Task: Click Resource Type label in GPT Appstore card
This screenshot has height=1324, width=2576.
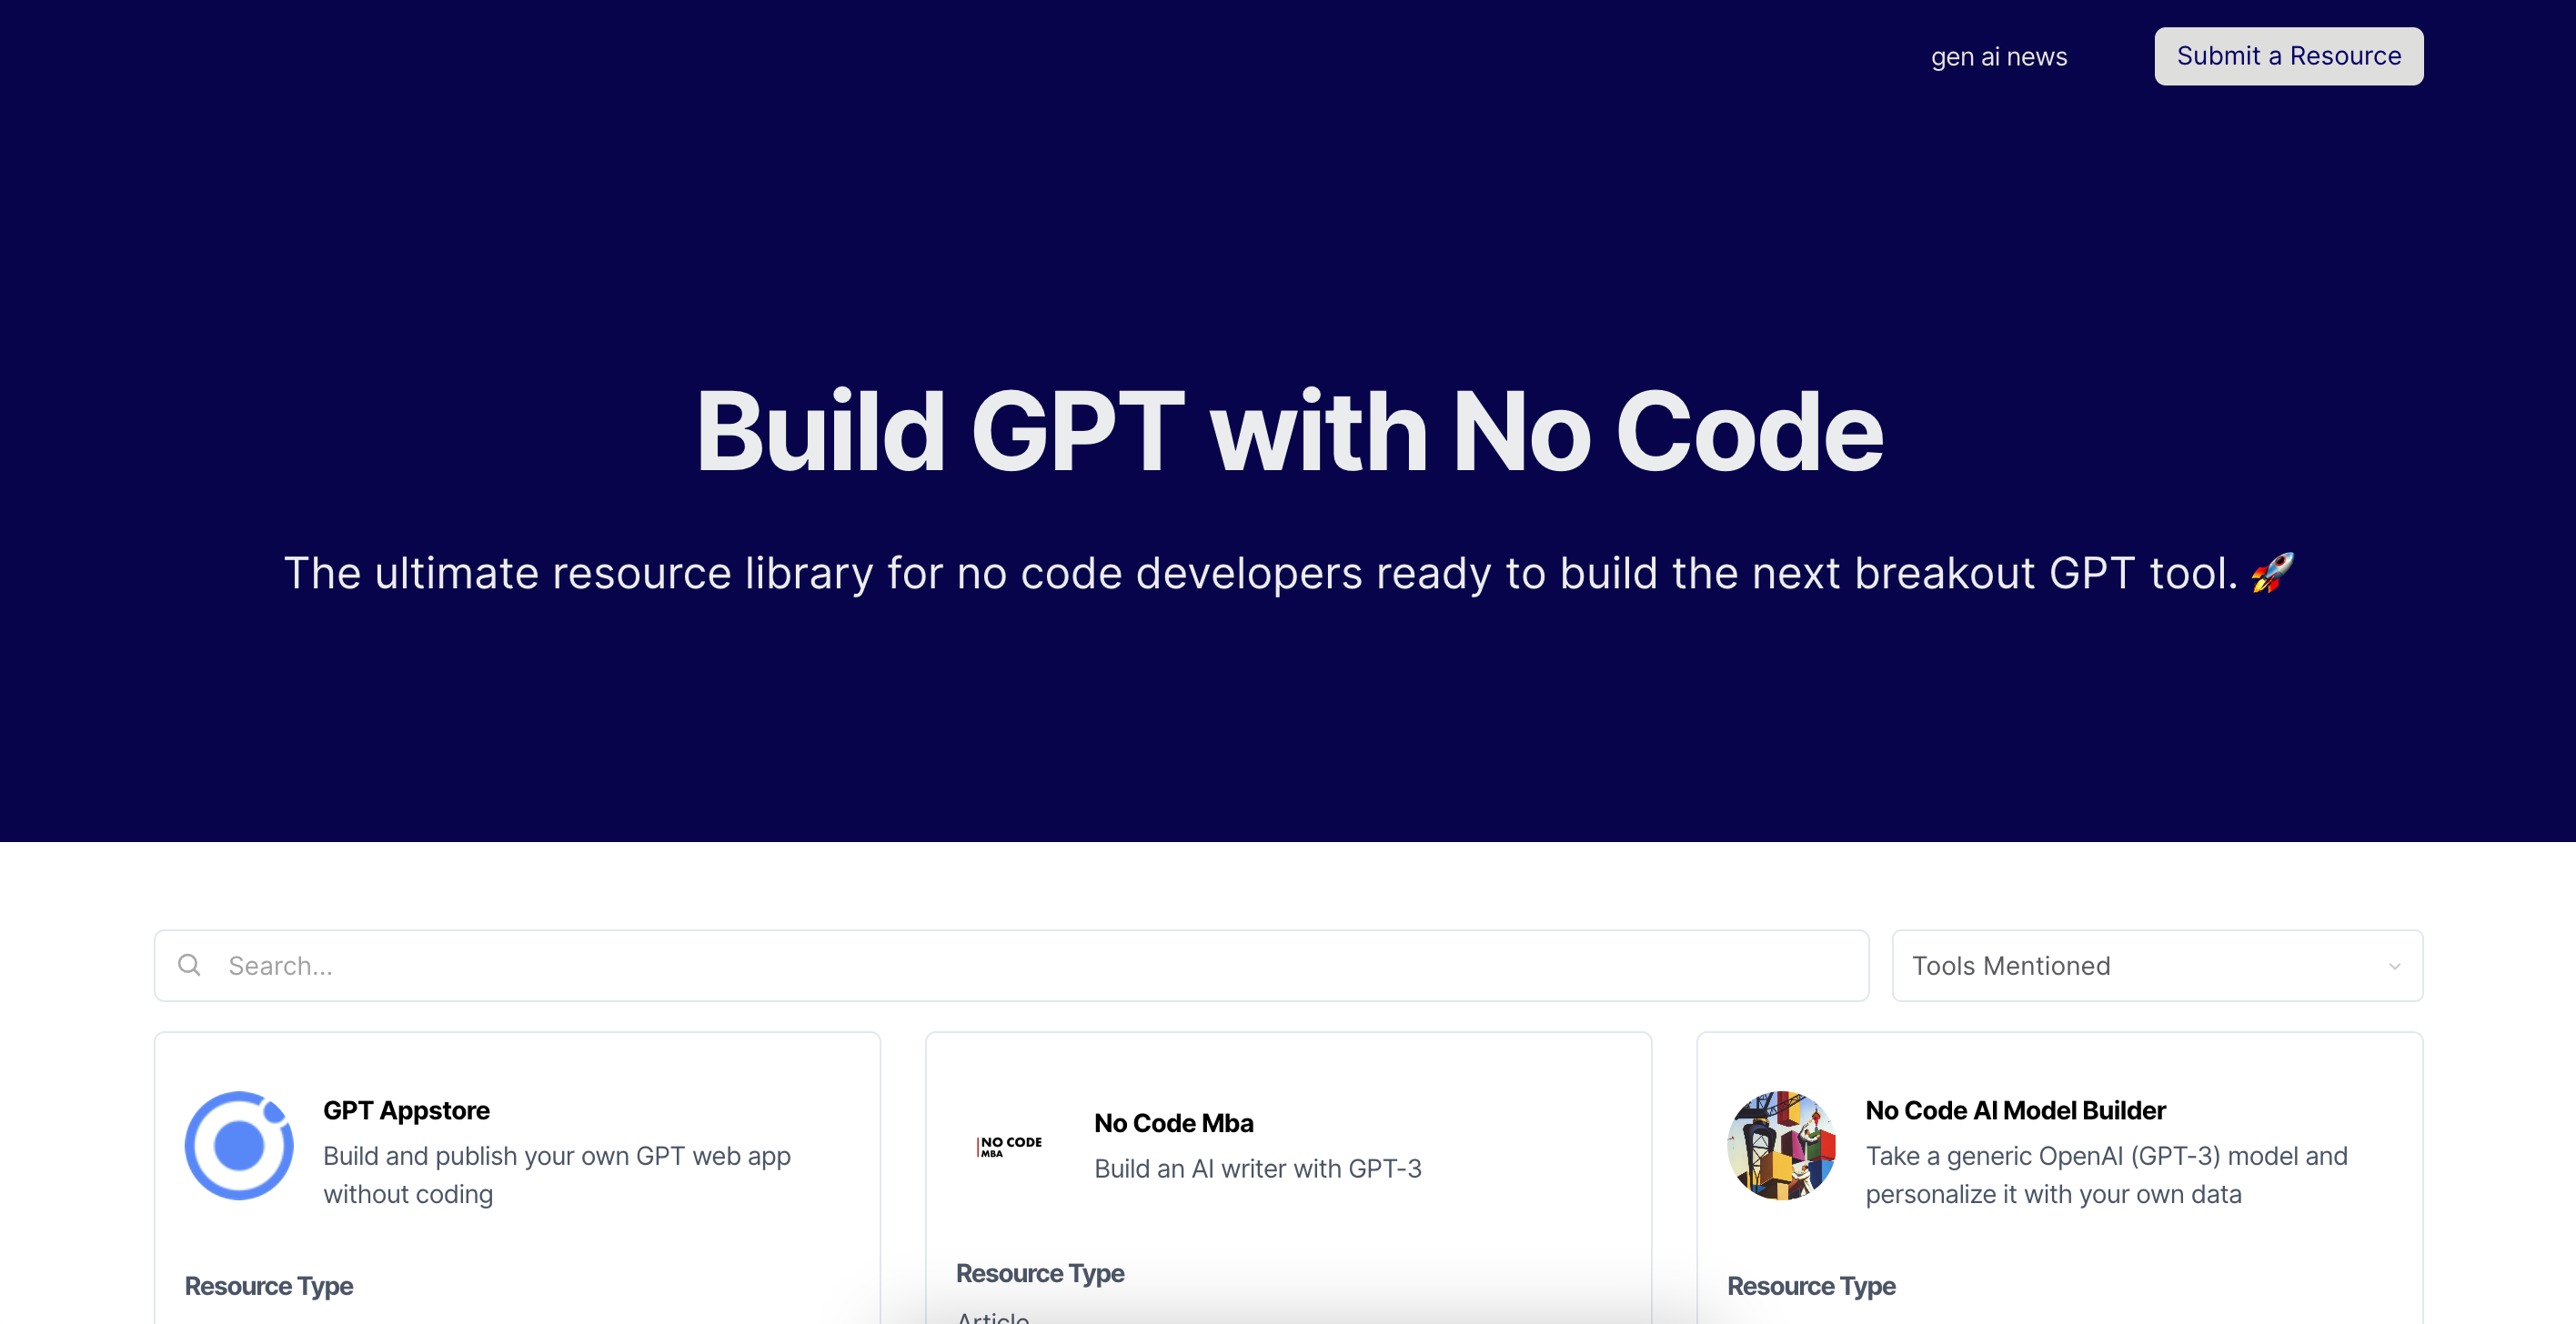Action: (x=269, y=1286)
